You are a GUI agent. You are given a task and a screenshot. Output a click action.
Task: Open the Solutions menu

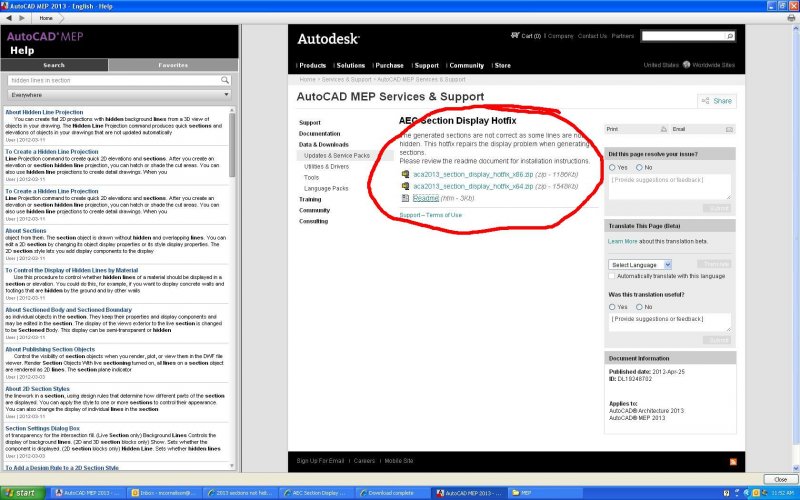[351, 65]
